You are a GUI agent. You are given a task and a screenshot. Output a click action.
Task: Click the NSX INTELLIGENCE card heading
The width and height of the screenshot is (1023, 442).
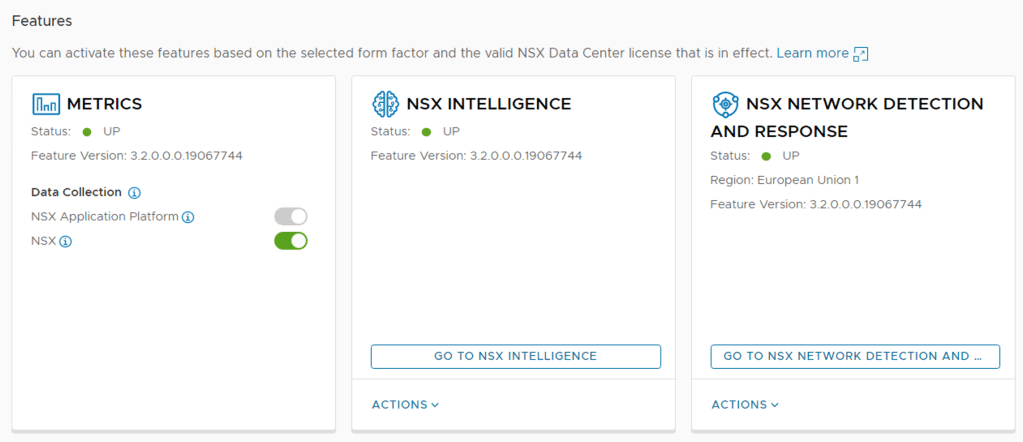point(488,103)
